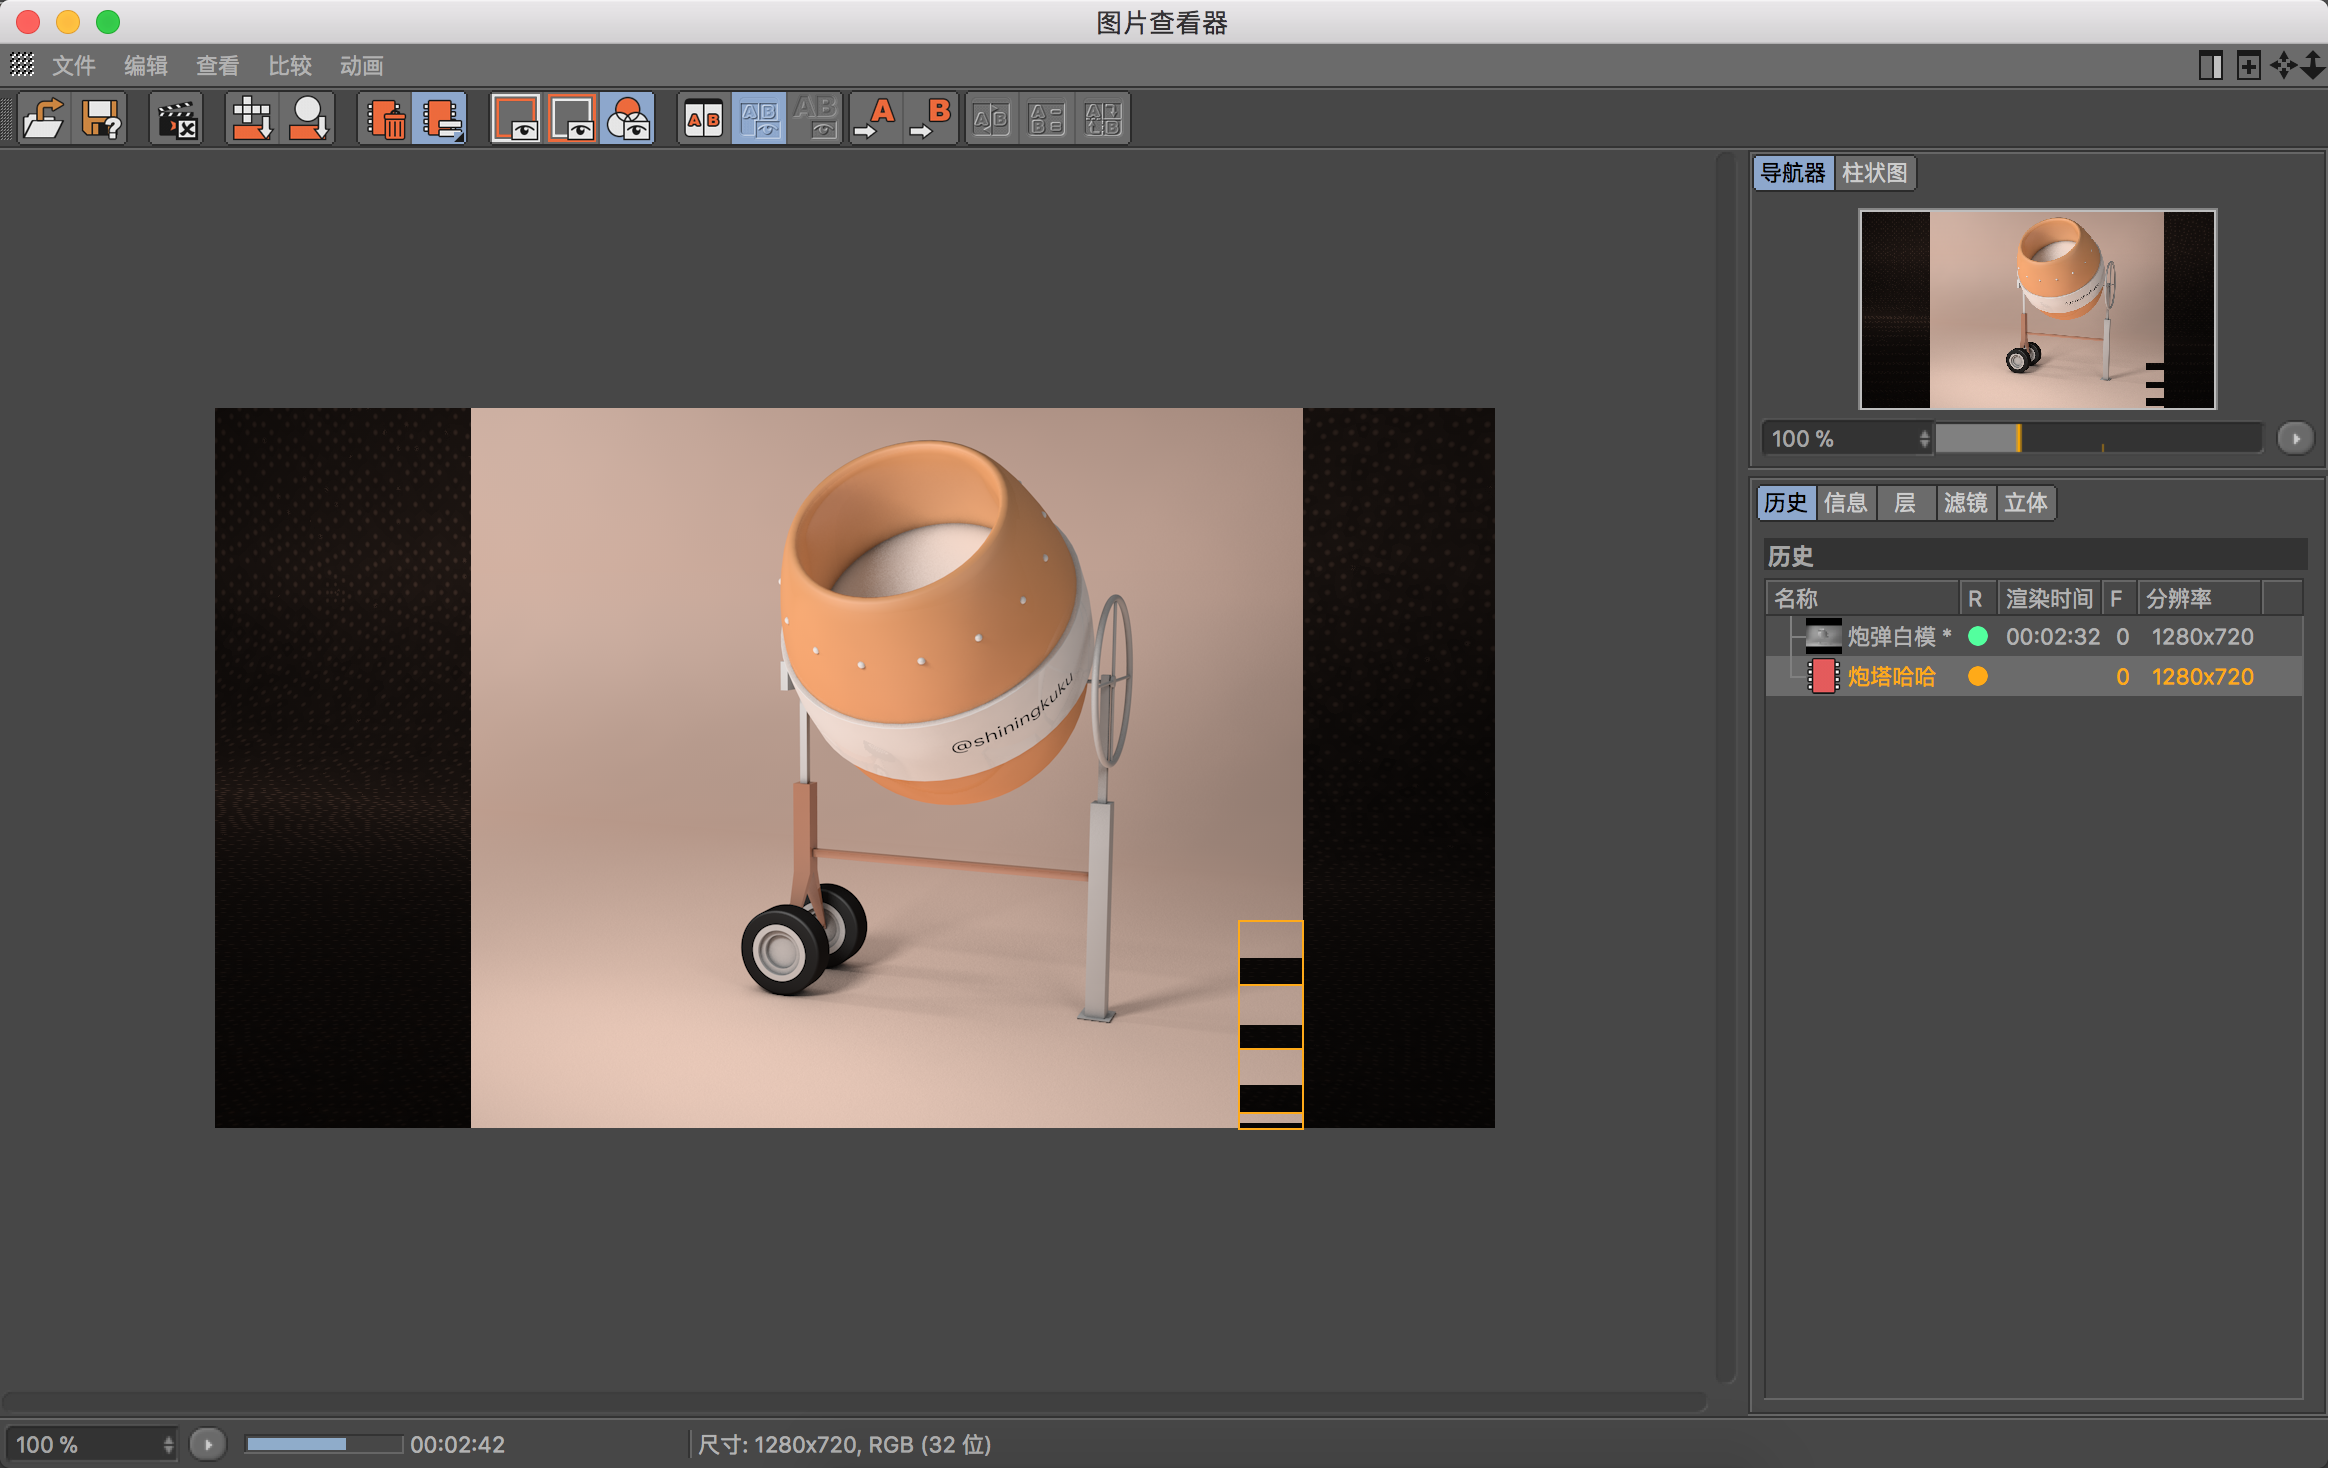Image resolution: width=2328 pixels, height=1468 pixels.
Task: Click the green R status dot of 炮弹白模
Action: [1977, 636]
